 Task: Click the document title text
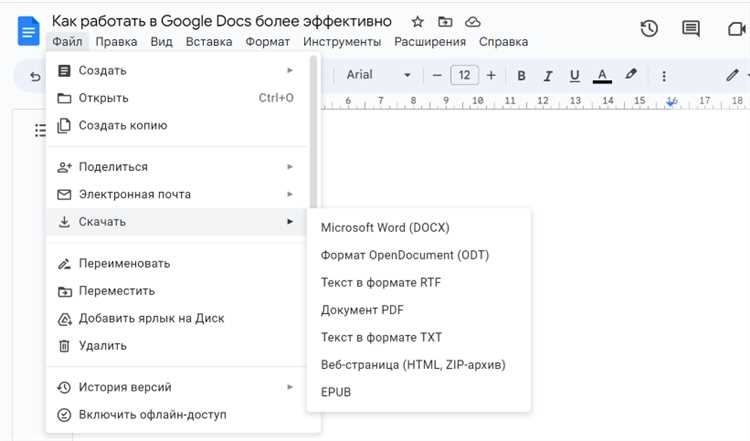221,22
